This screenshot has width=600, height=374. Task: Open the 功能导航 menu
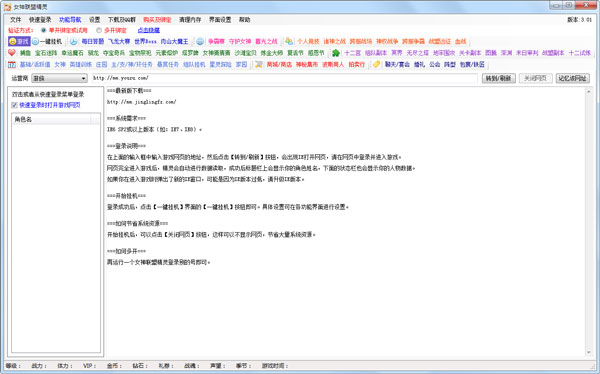70,20
